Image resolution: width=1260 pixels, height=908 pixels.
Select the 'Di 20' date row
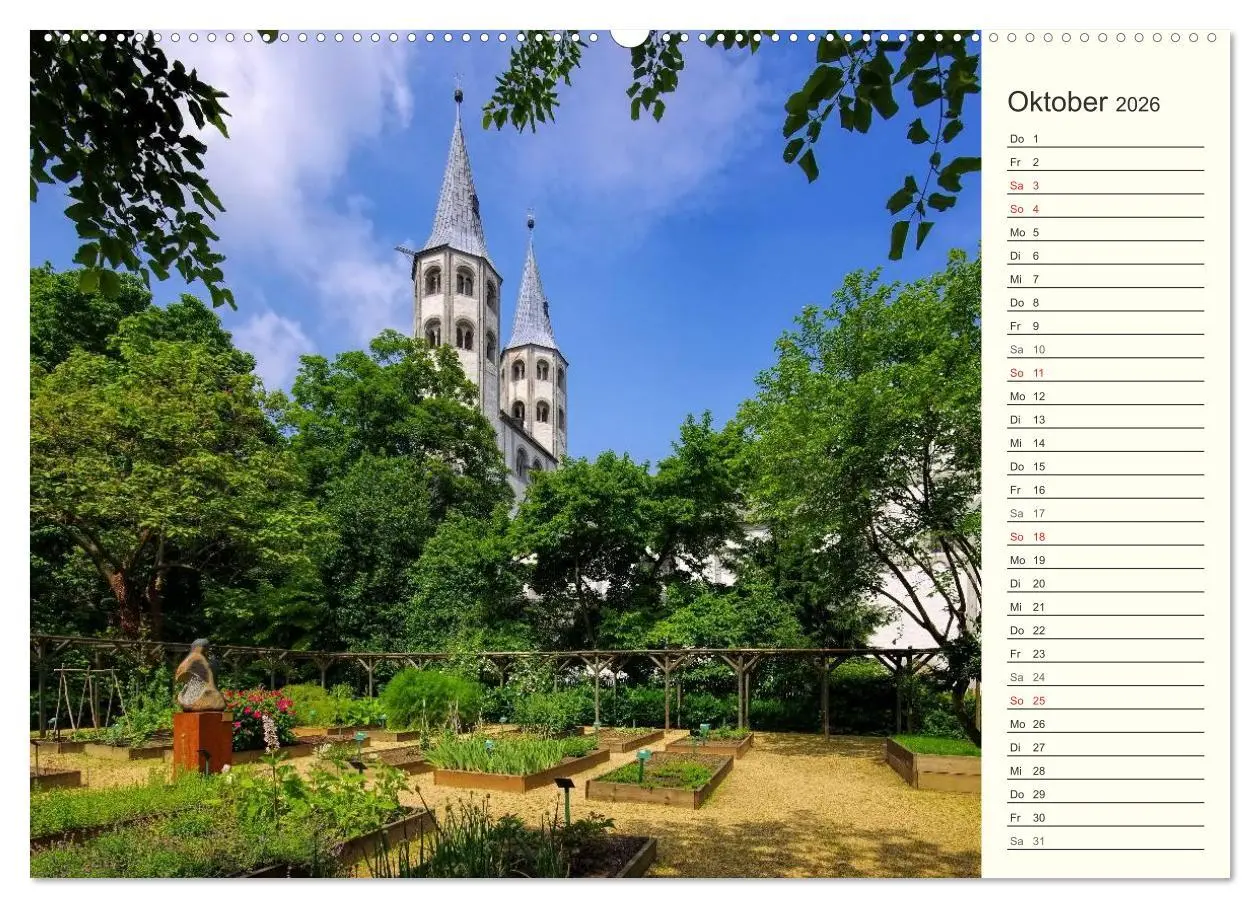[x=1105, y=583]
